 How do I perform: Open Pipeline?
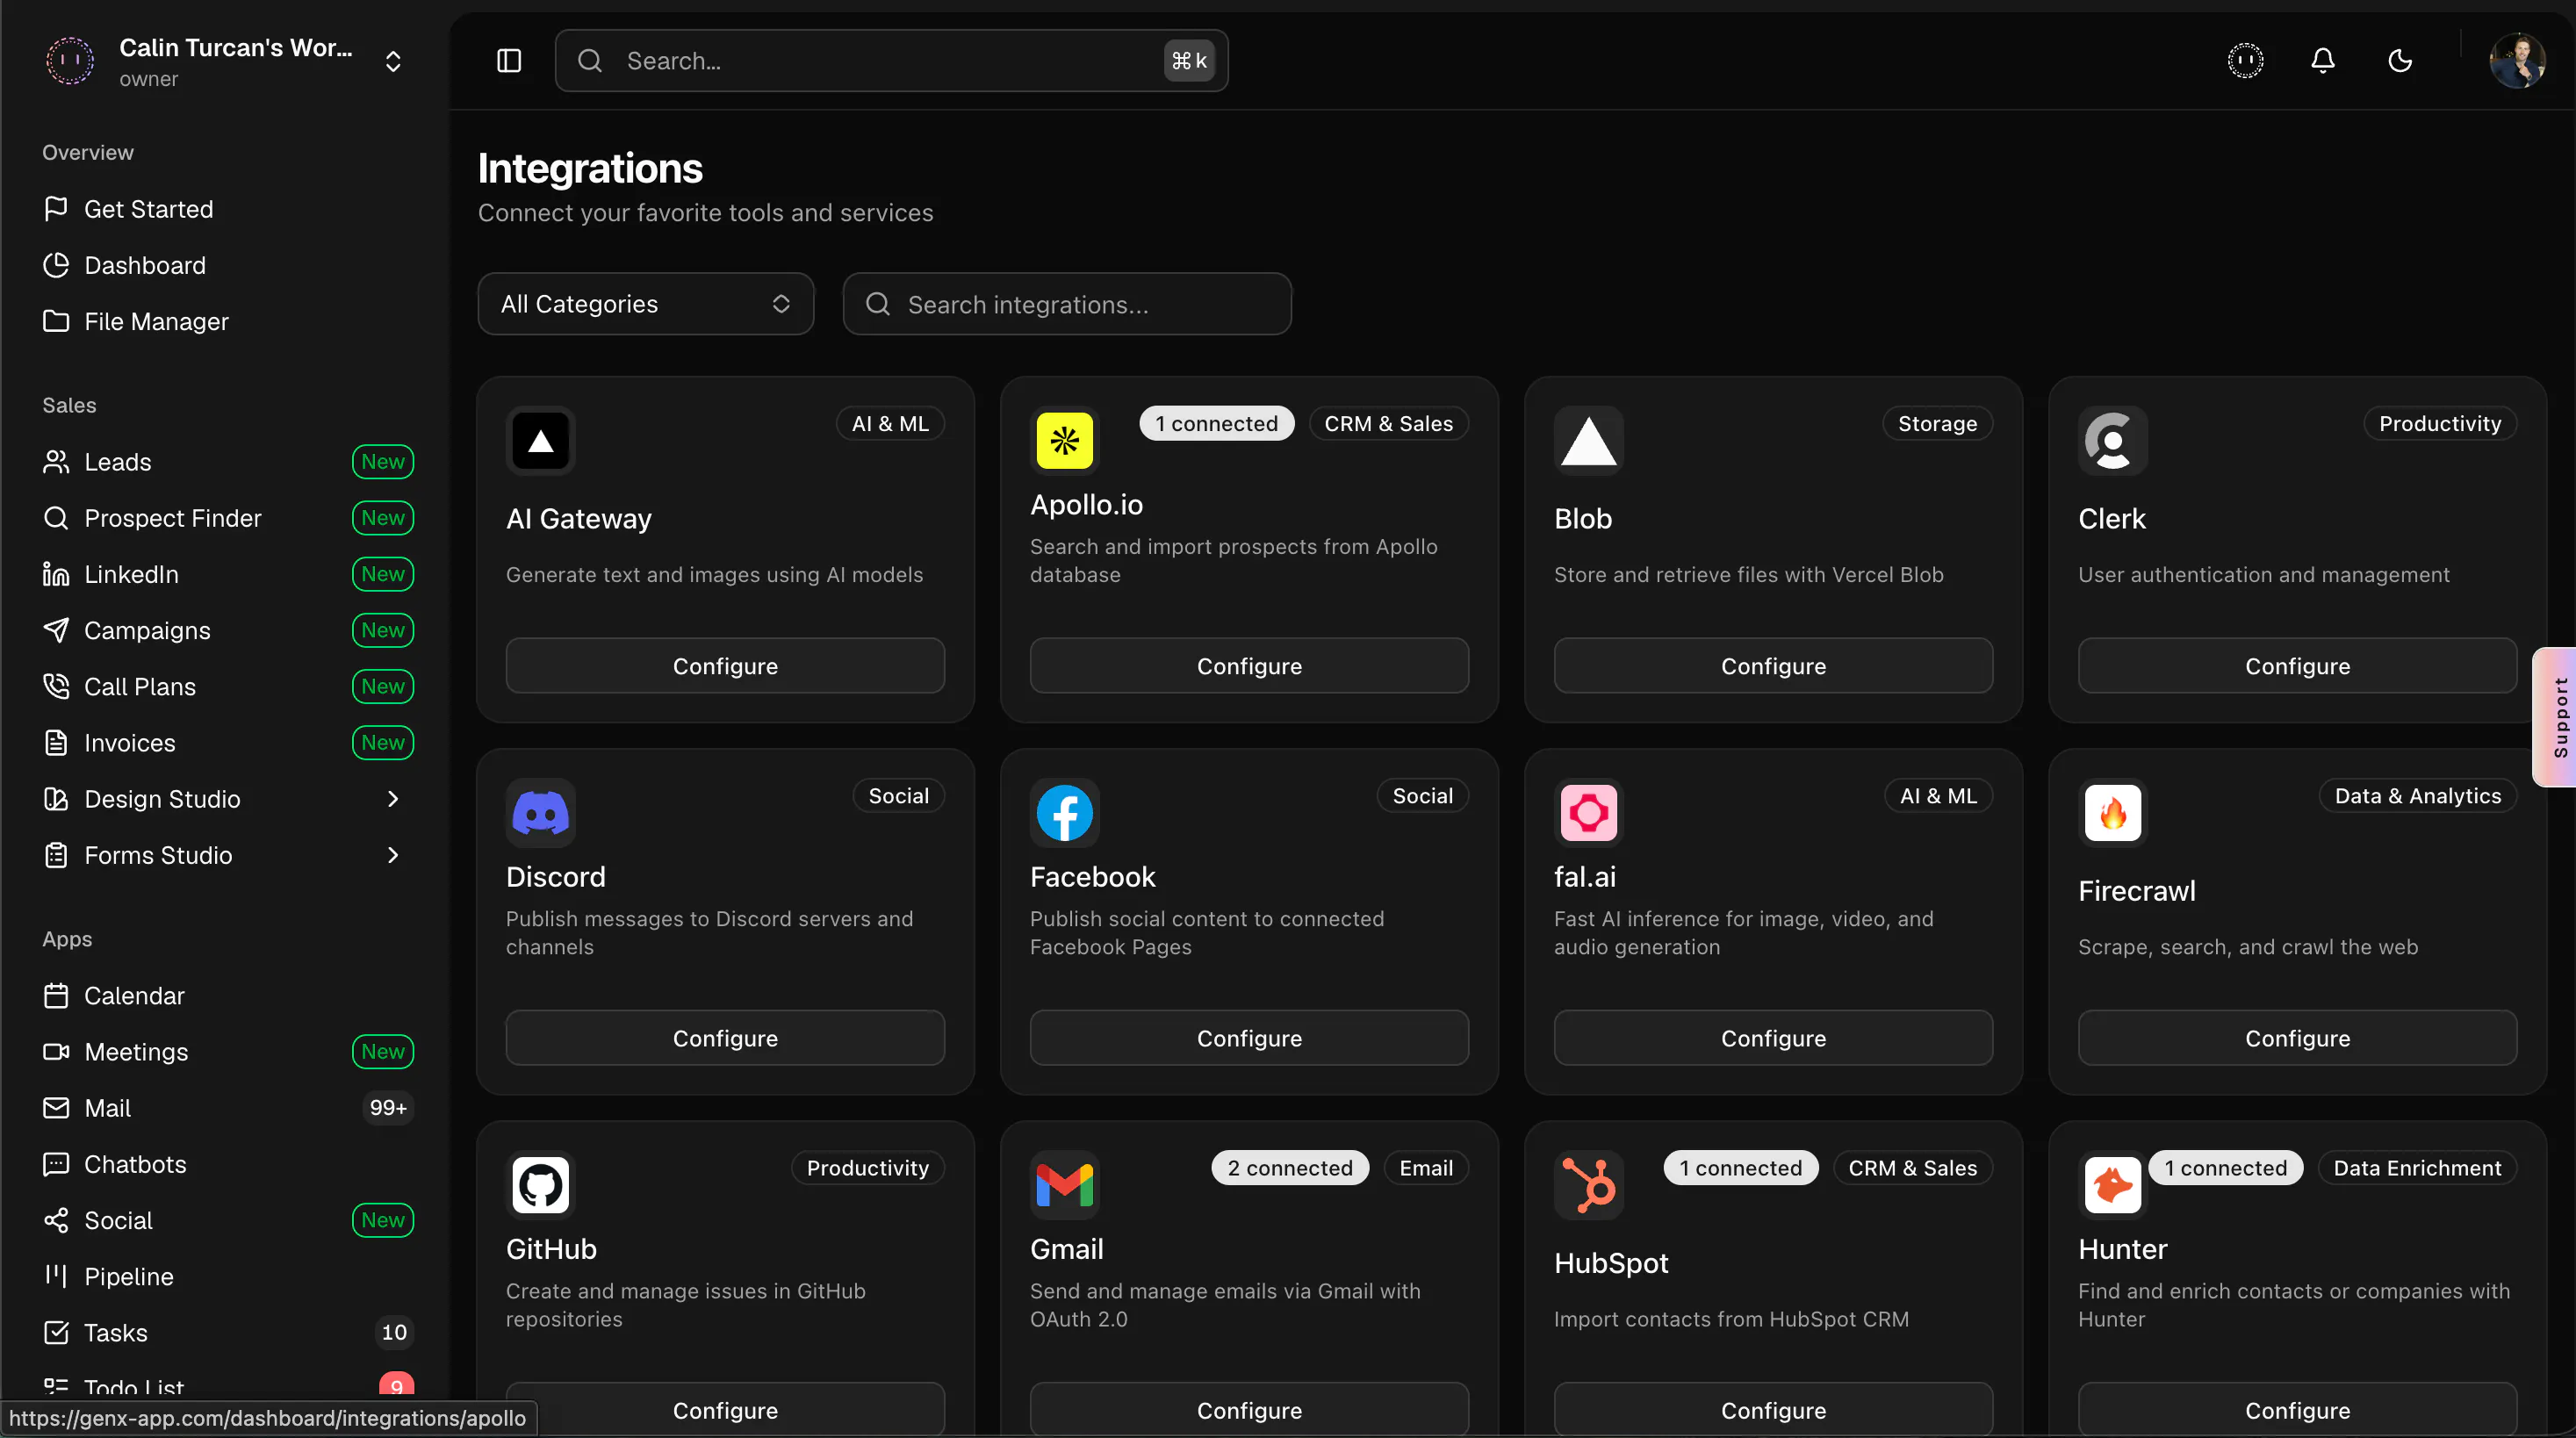228,1276
